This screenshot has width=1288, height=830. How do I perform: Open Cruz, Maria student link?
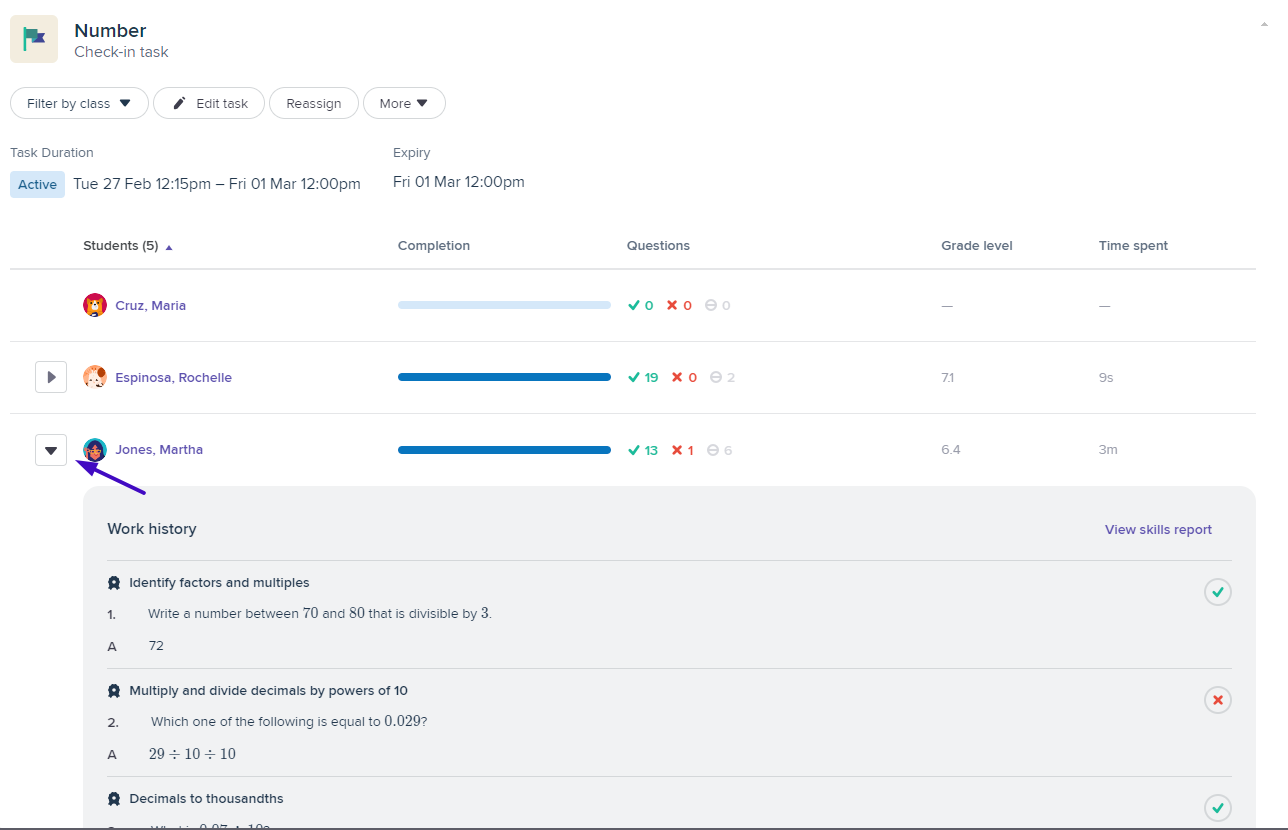pyautogui.click(x=150, y=305)
